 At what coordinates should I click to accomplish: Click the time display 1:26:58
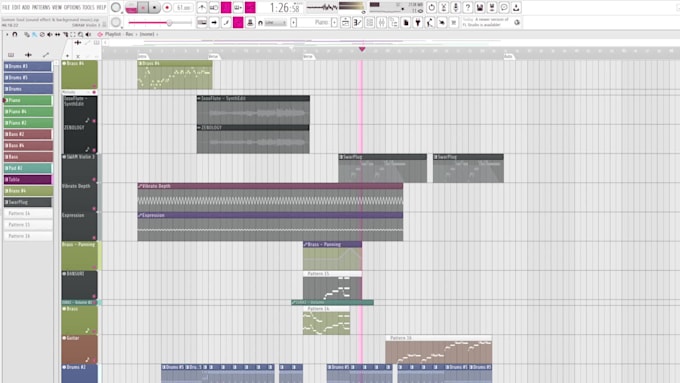pyautogui.click(x=284, y=7)
